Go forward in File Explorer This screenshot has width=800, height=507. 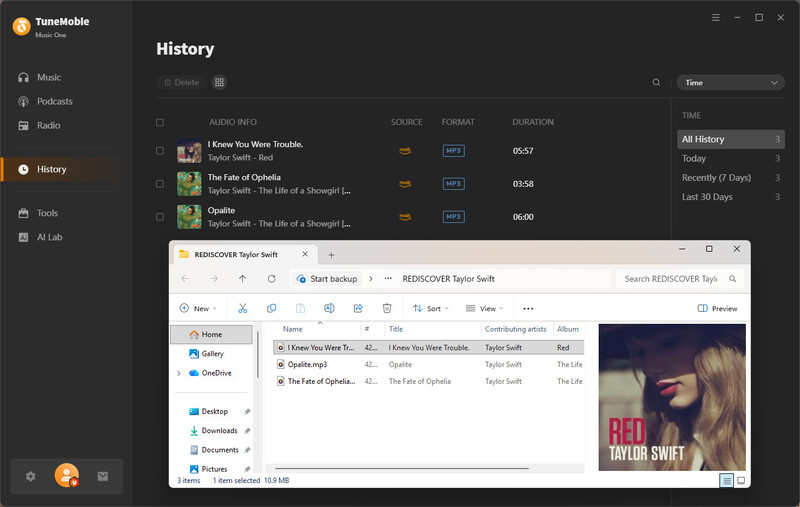[x=214, y=279]
